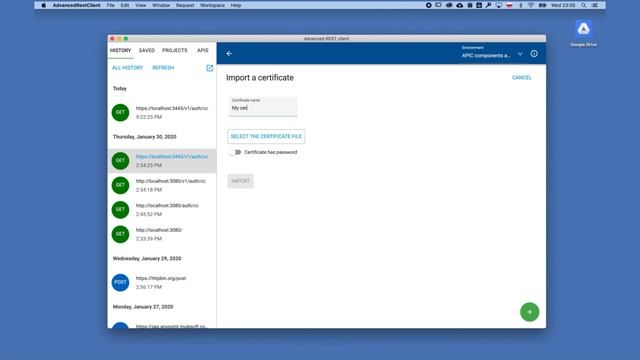Click the POST badge for httpbin request
Image resolution: width=640 pixels, height=360 pixels.
coord(120,282)
